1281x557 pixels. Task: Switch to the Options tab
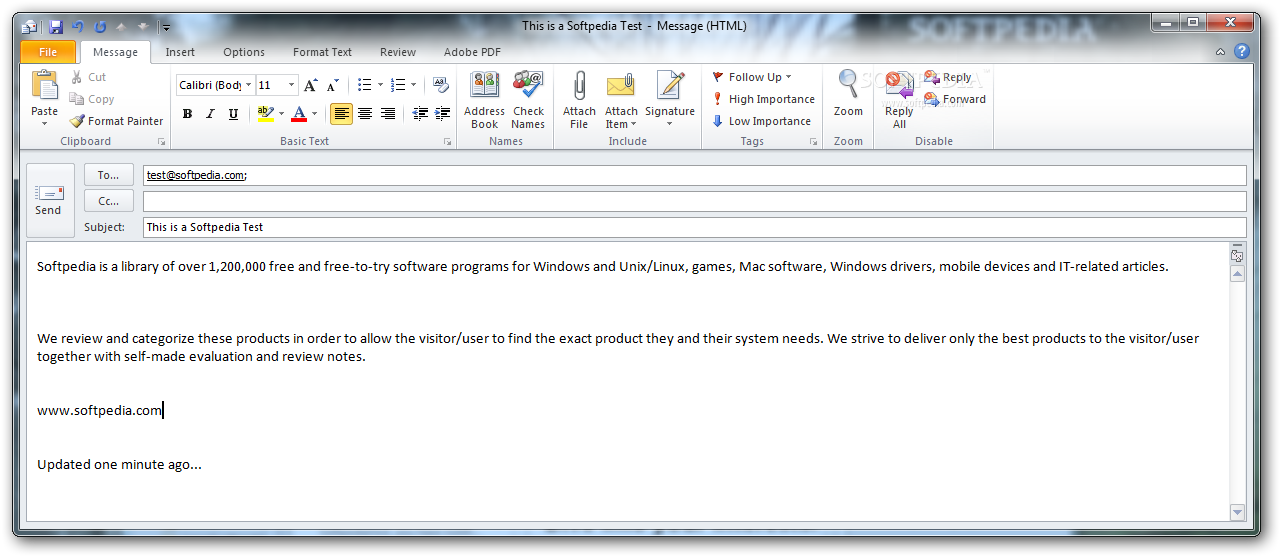(244, 52)
